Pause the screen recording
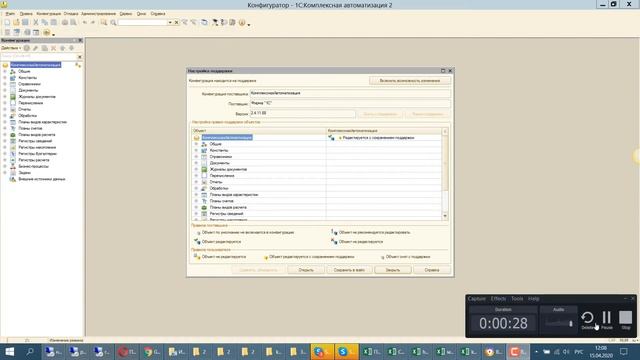The image size is (640, 360). pyautogui.click(x=607, y=320)
